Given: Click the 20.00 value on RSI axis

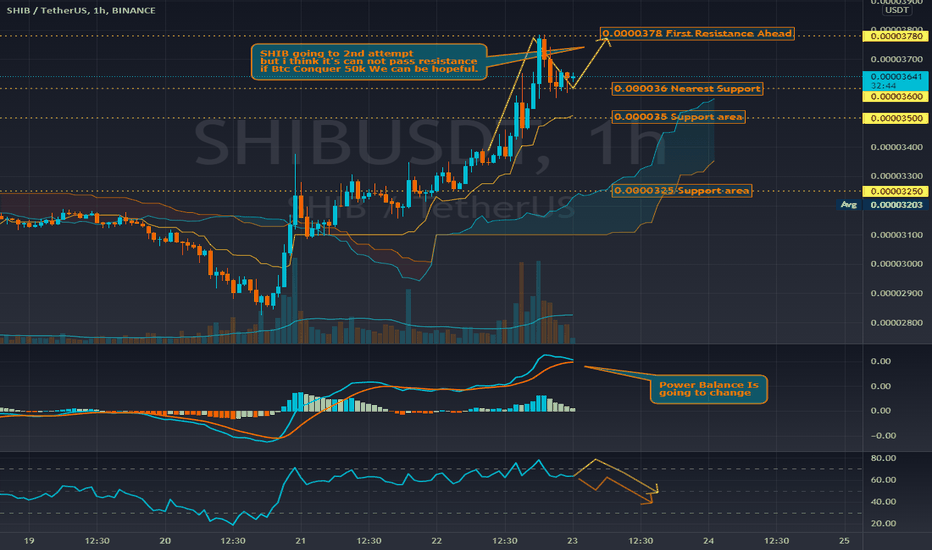Looking at the screenshot, I should point(883,523).
